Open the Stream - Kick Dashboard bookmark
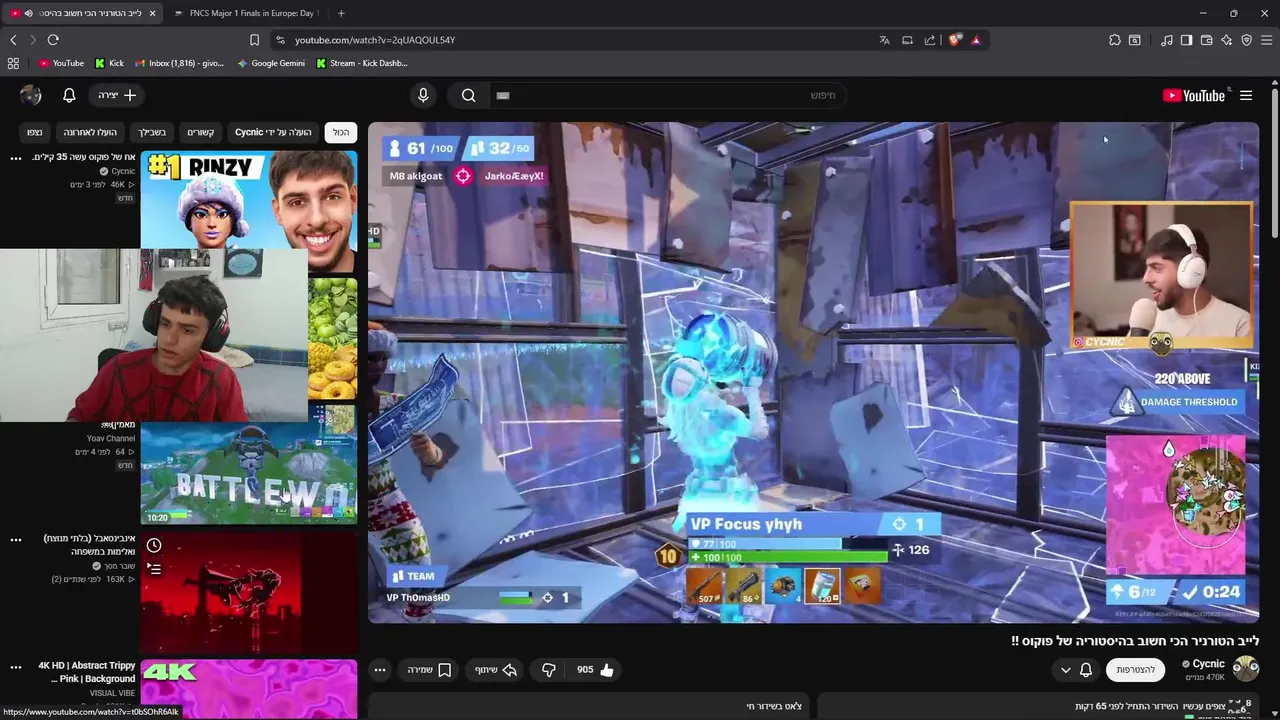The width and height of the screenshot is (1280, 720). click(x=362, y=63)
